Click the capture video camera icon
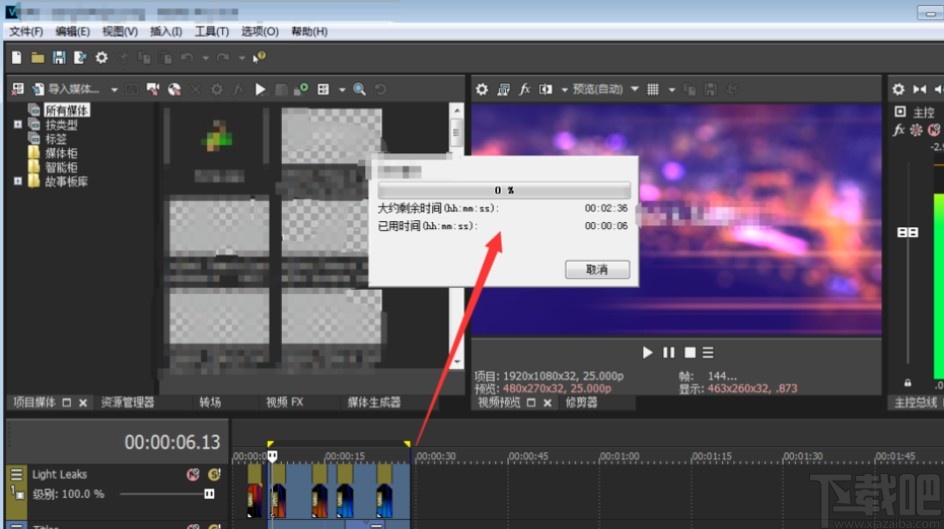The width and height of the screenshot is (944, 529). 153,89
